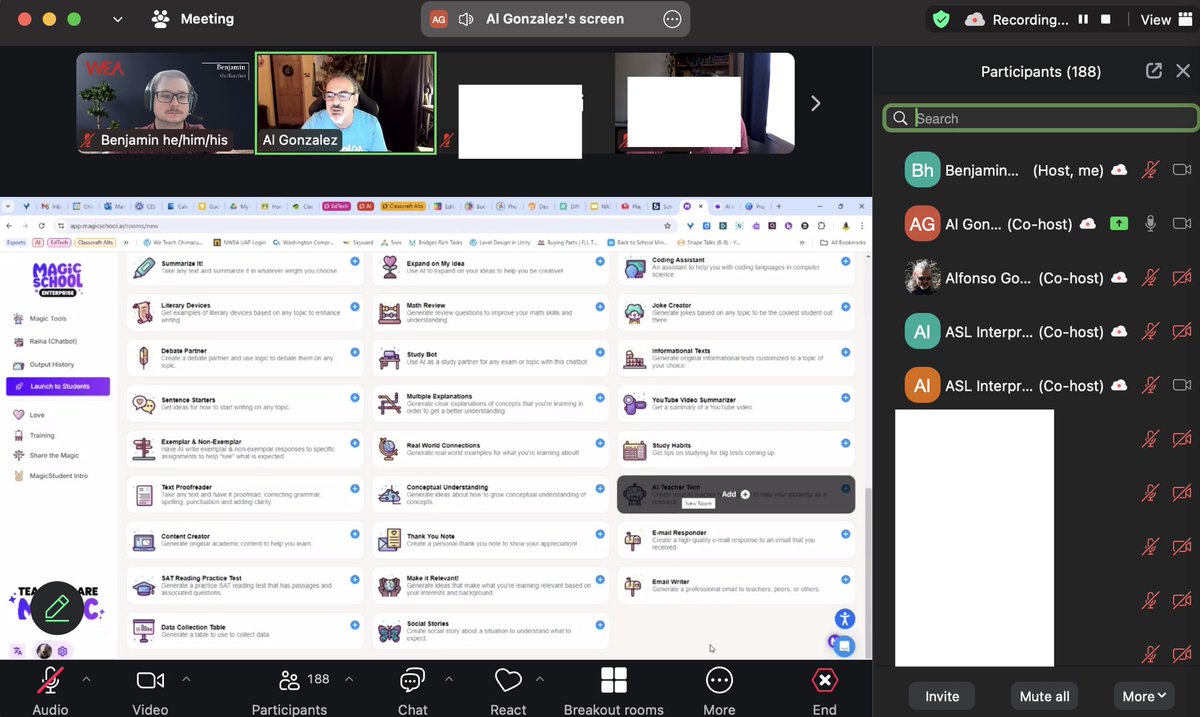Open the Data Collection Table card
Screen dimensions: 1200x717
pyautogui.click(x=246, y=630)
